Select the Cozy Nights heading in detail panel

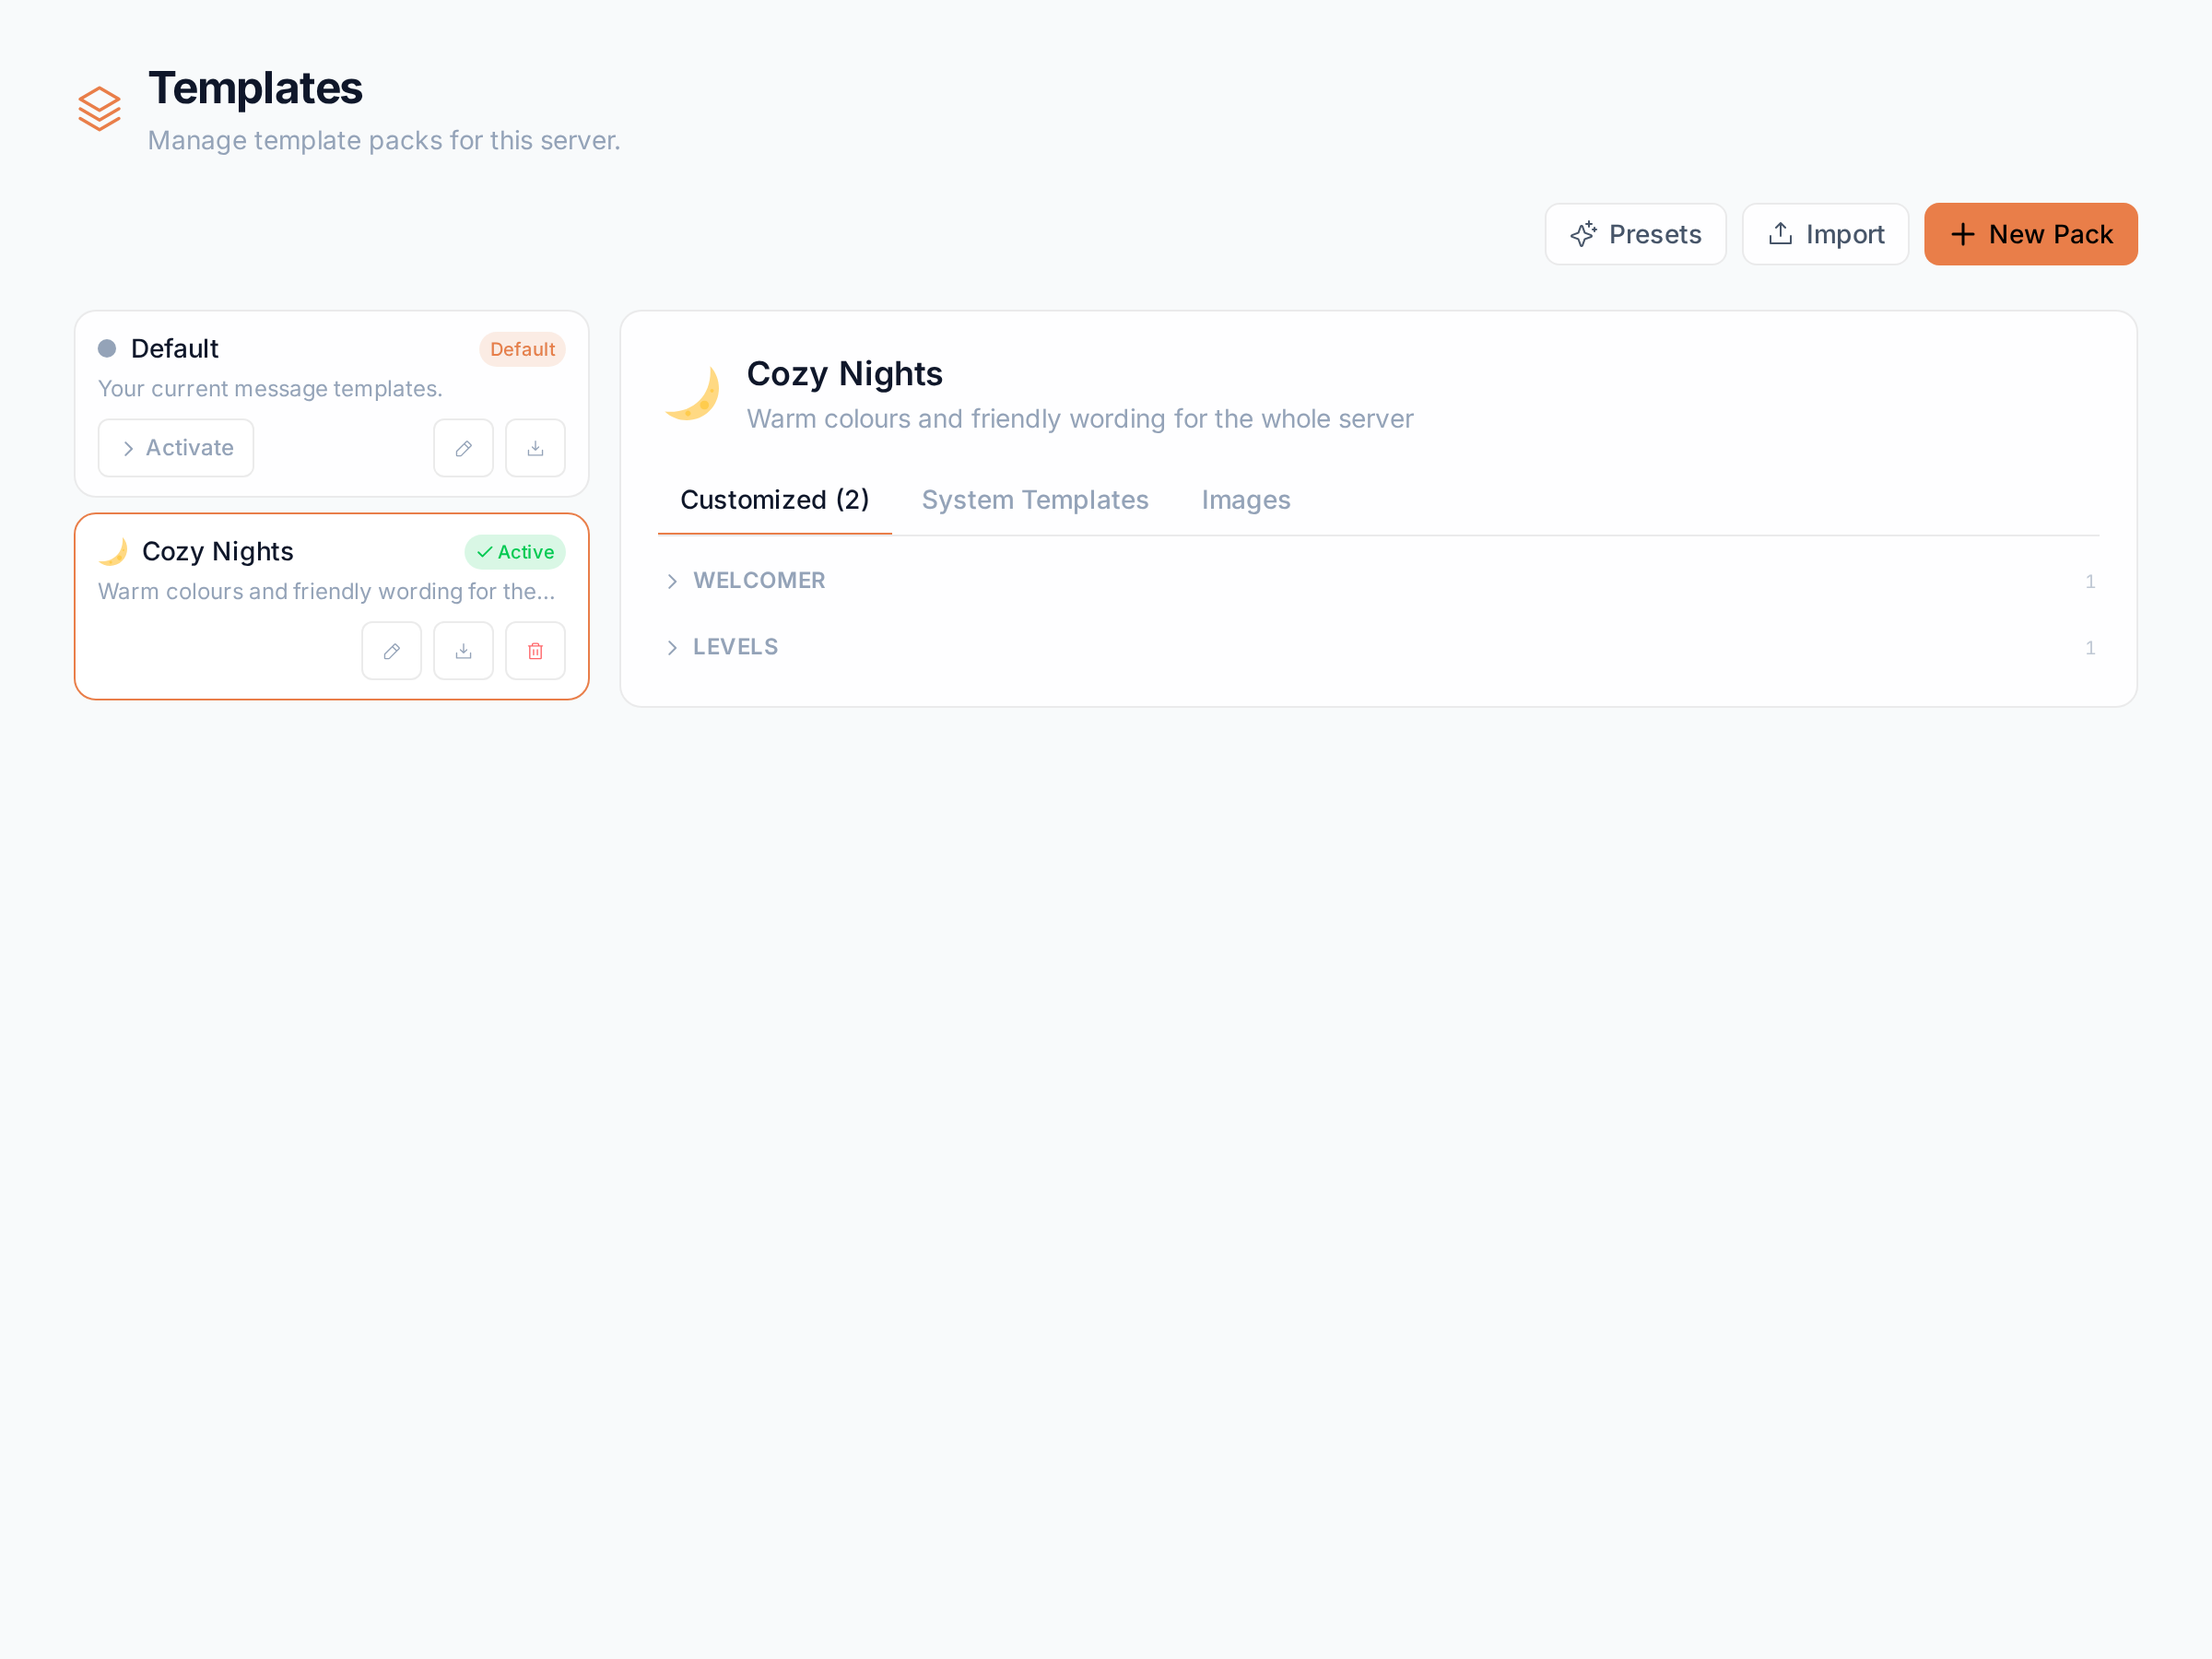pyautogui.click(x=845, y=374)
